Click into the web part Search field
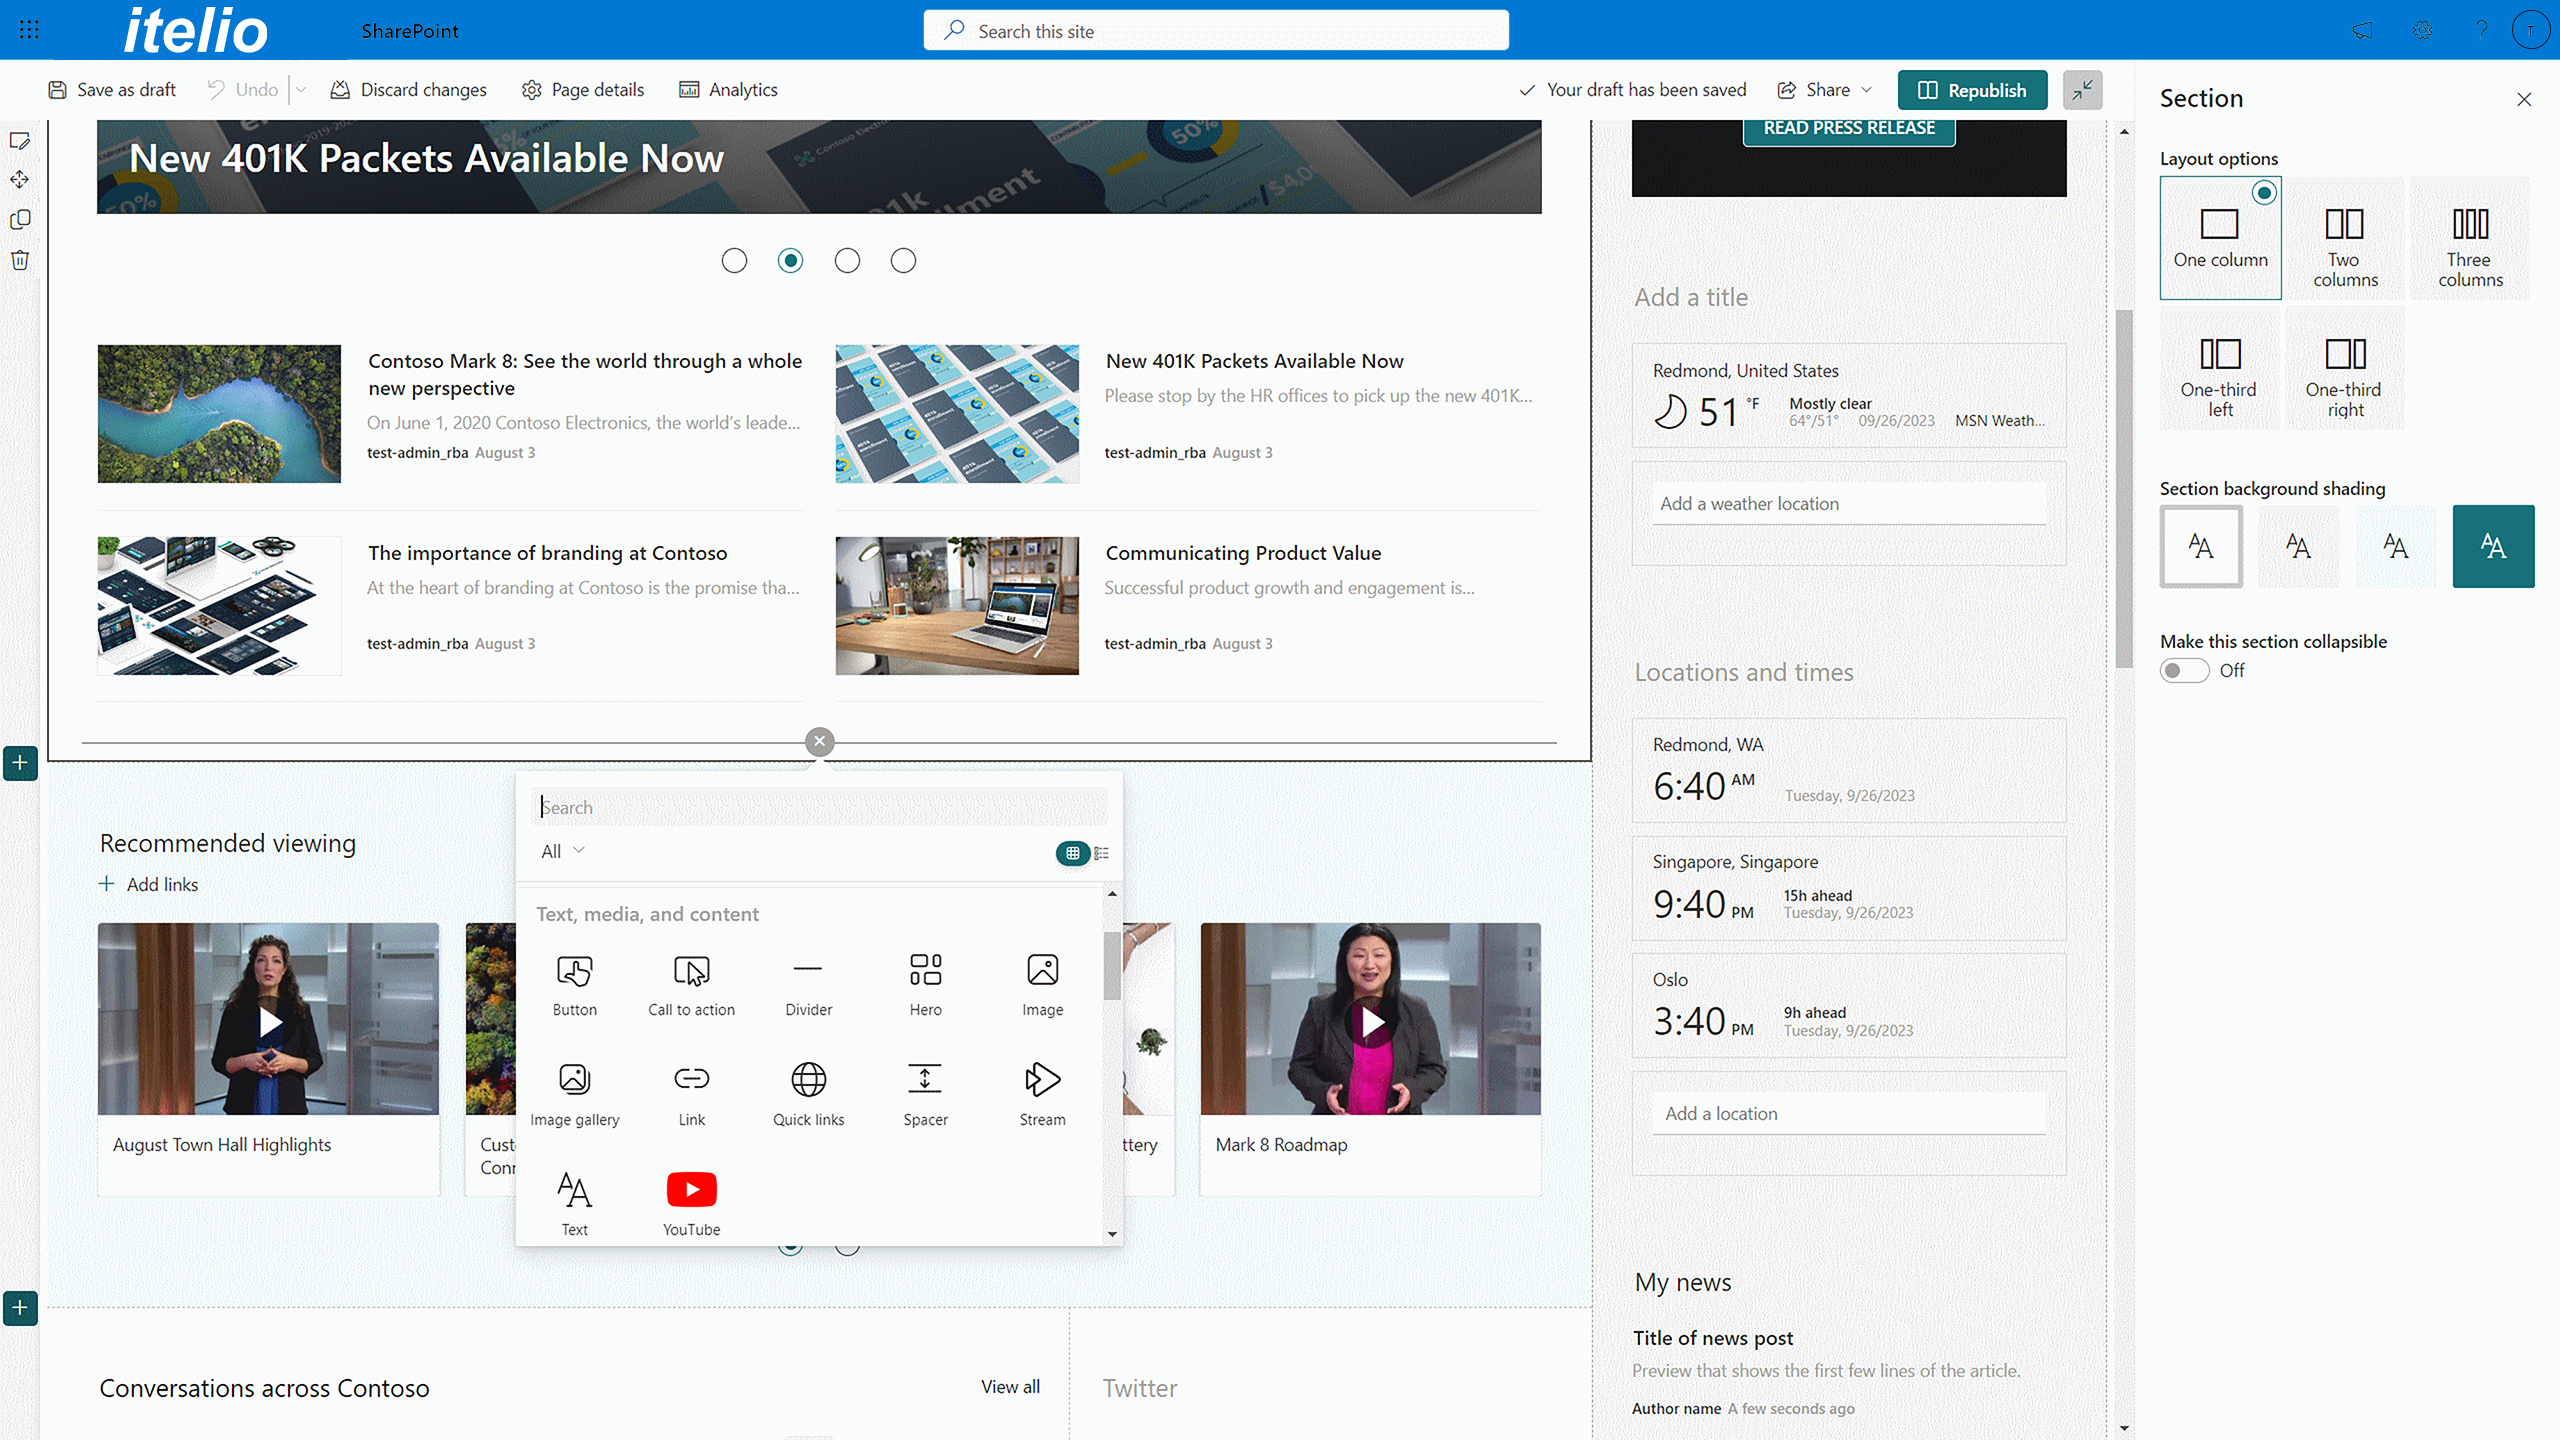 819,807
